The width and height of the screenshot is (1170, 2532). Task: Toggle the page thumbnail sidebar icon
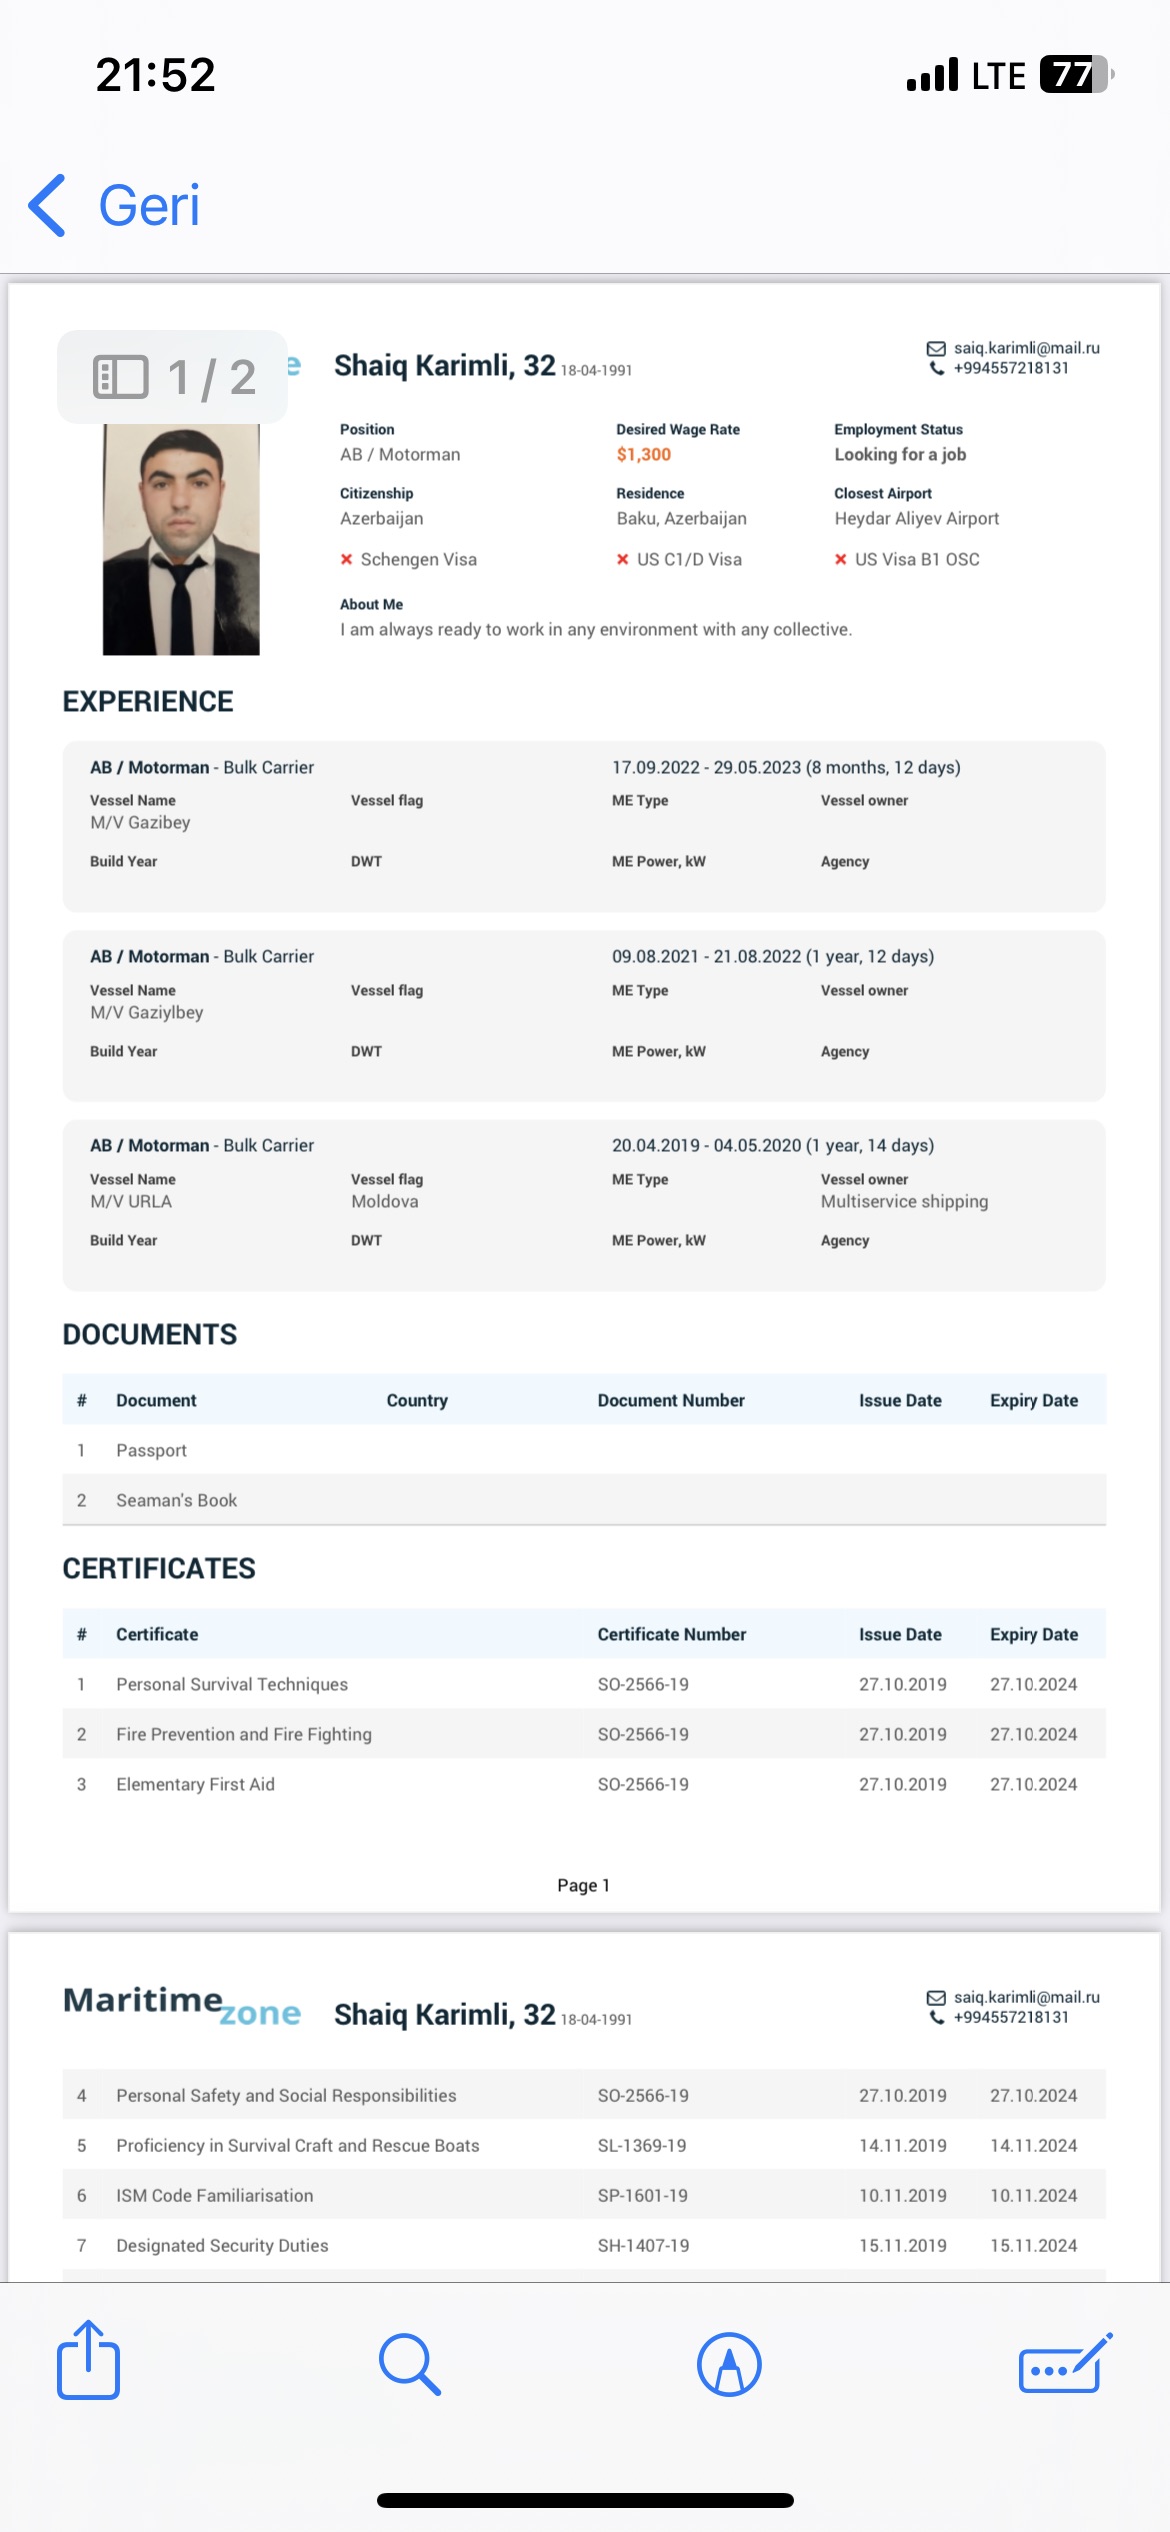coord(120,377)
